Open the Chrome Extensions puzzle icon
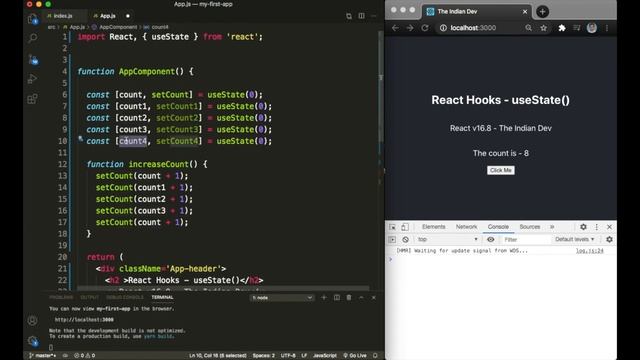The width and height of the screenshot is (640, 360). tap(562, 28)
